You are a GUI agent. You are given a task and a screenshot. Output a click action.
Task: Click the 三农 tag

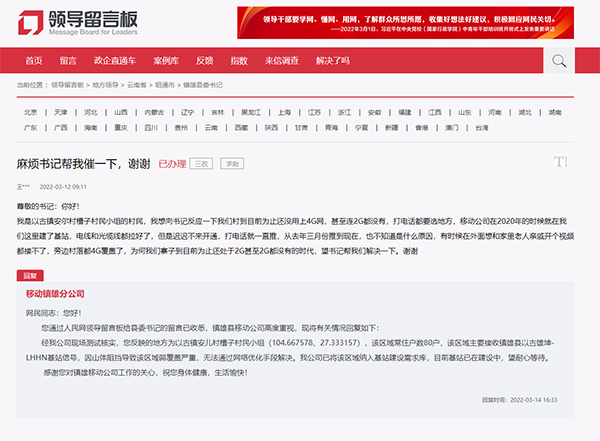[201, 164]
